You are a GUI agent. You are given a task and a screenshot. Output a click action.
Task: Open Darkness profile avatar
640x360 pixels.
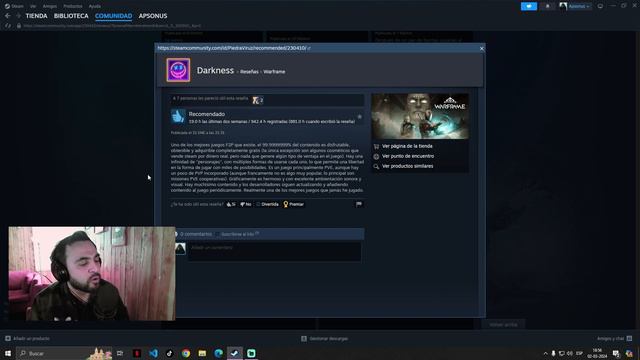[178, 70]
